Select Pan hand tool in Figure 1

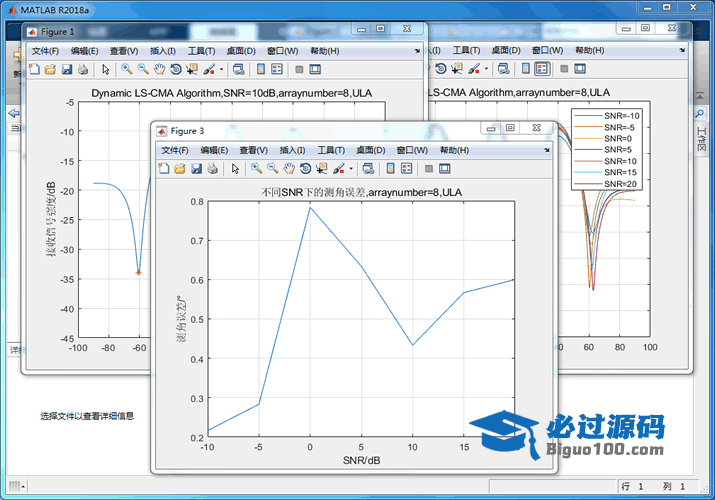[159, 69]
